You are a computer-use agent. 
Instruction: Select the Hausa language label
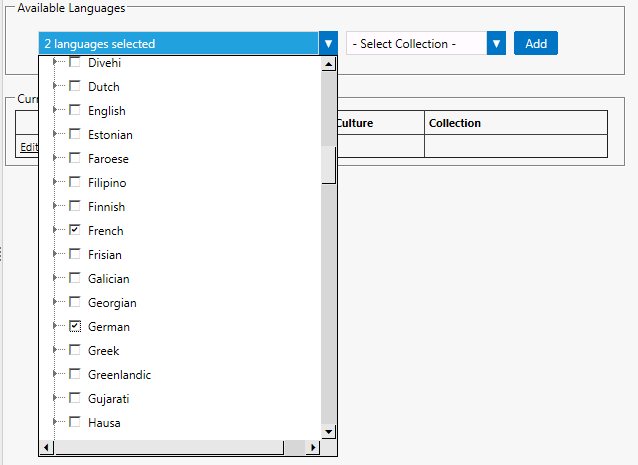tap(104, 423)
